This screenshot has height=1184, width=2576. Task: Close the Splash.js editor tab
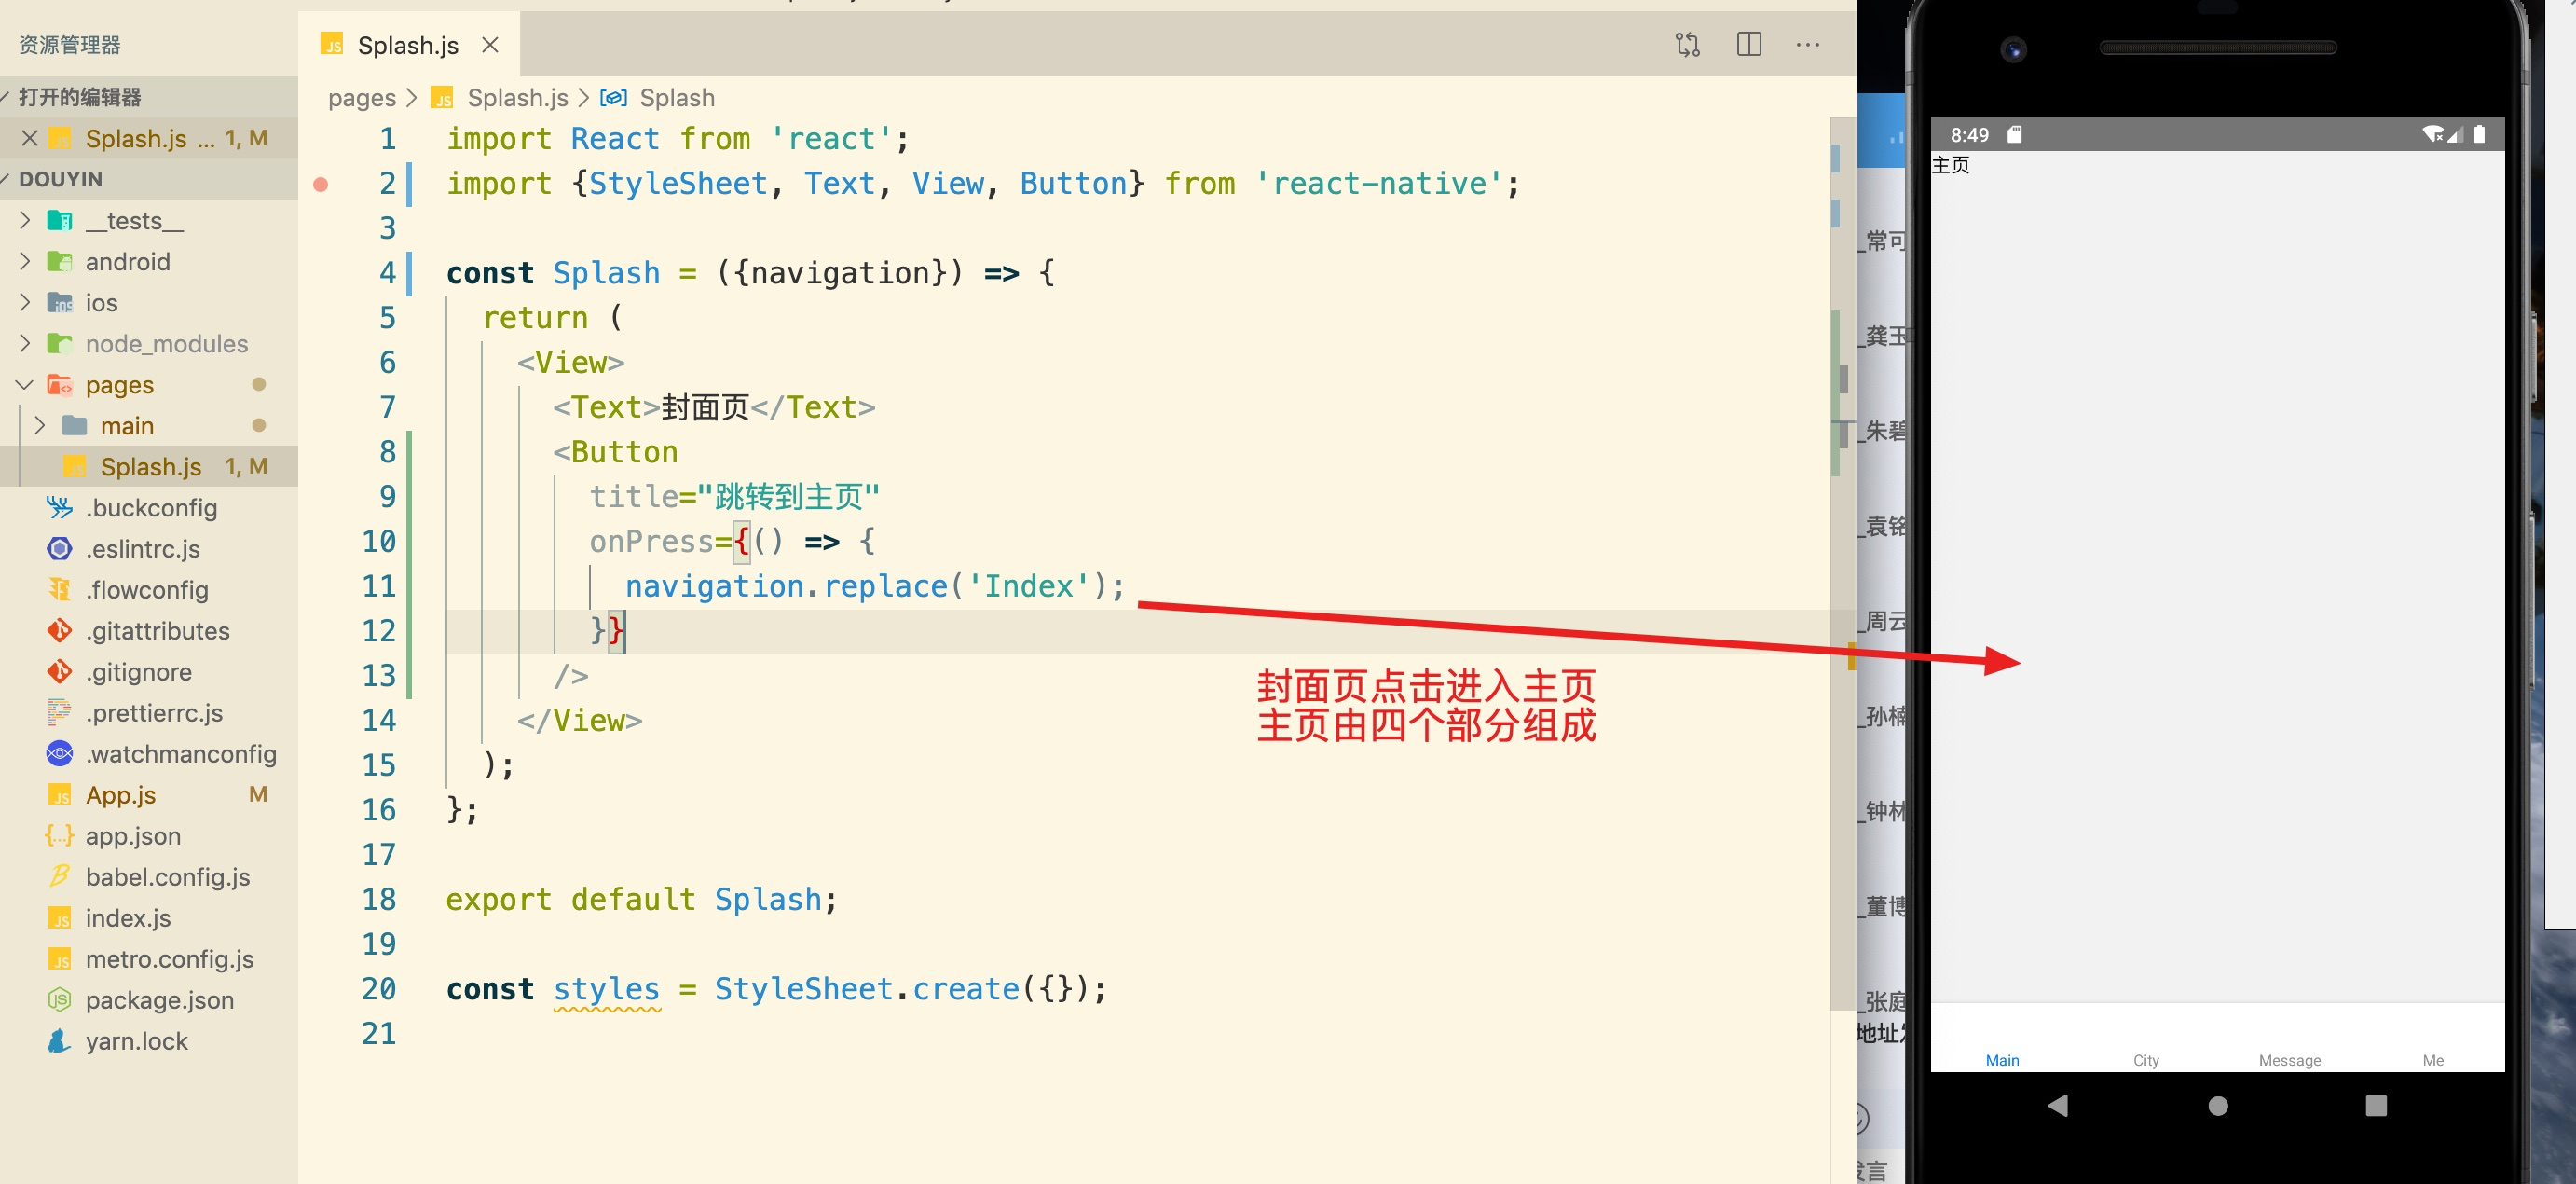click(490, 45)
